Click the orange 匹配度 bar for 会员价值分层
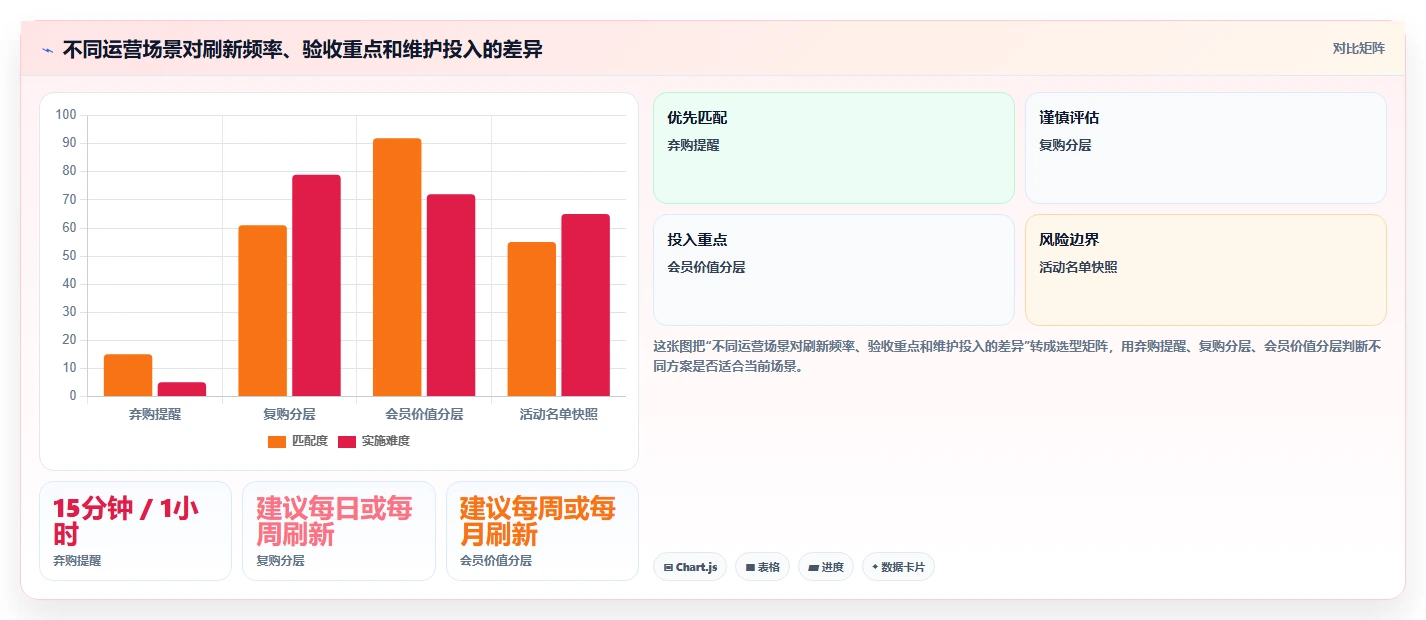The image size is (1426, 620). (x=397, y=267)
